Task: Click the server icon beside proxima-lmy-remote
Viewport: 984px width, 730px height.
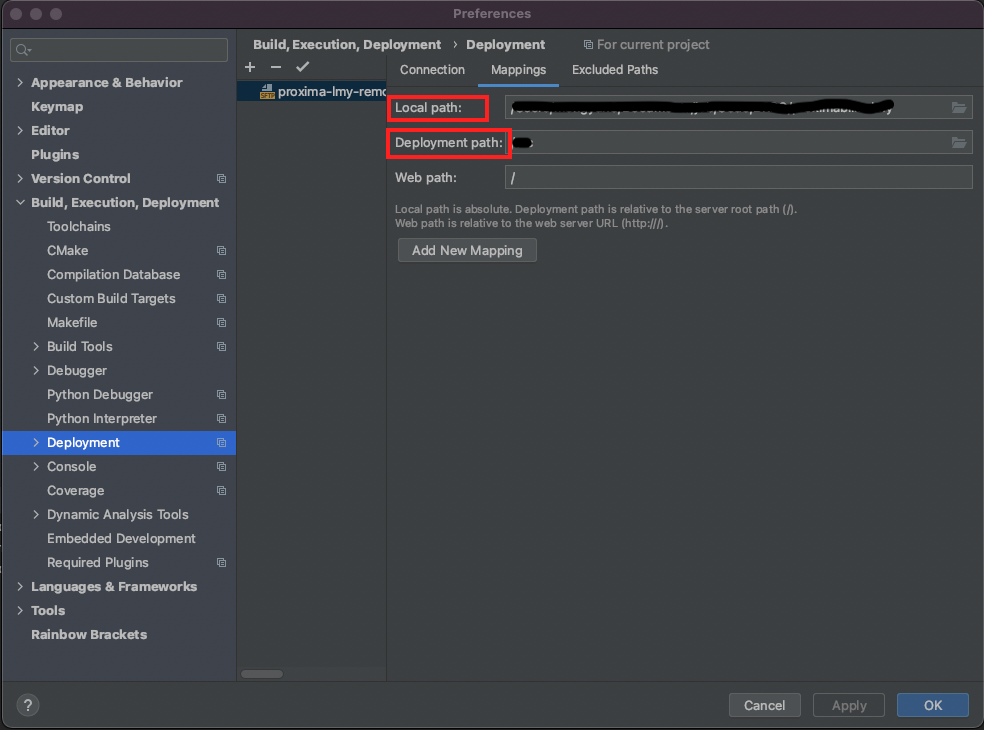Action: (x=268, y=91)
